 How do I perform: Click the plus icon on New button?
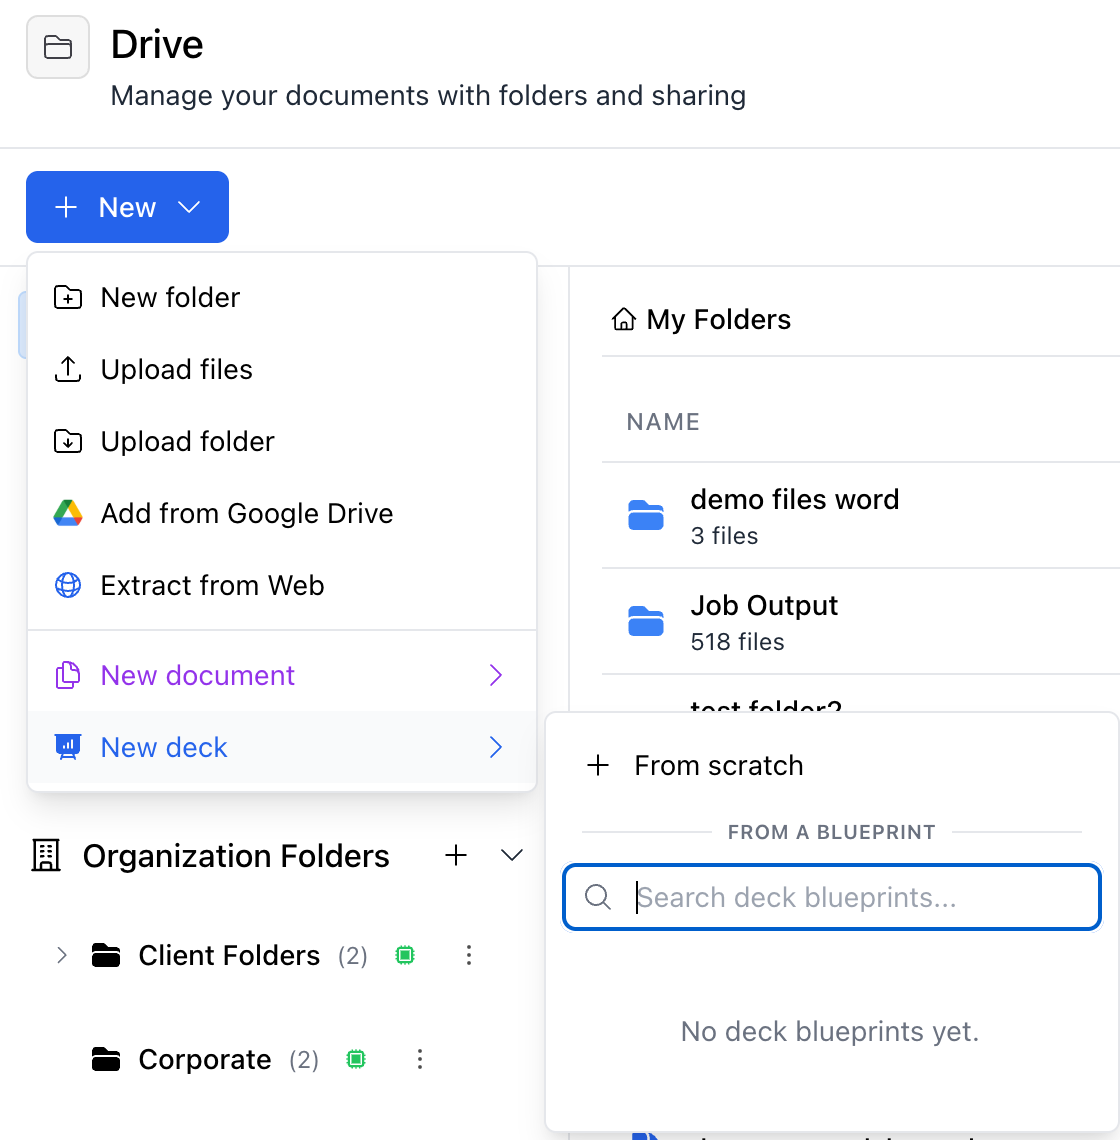click(66, 207)
